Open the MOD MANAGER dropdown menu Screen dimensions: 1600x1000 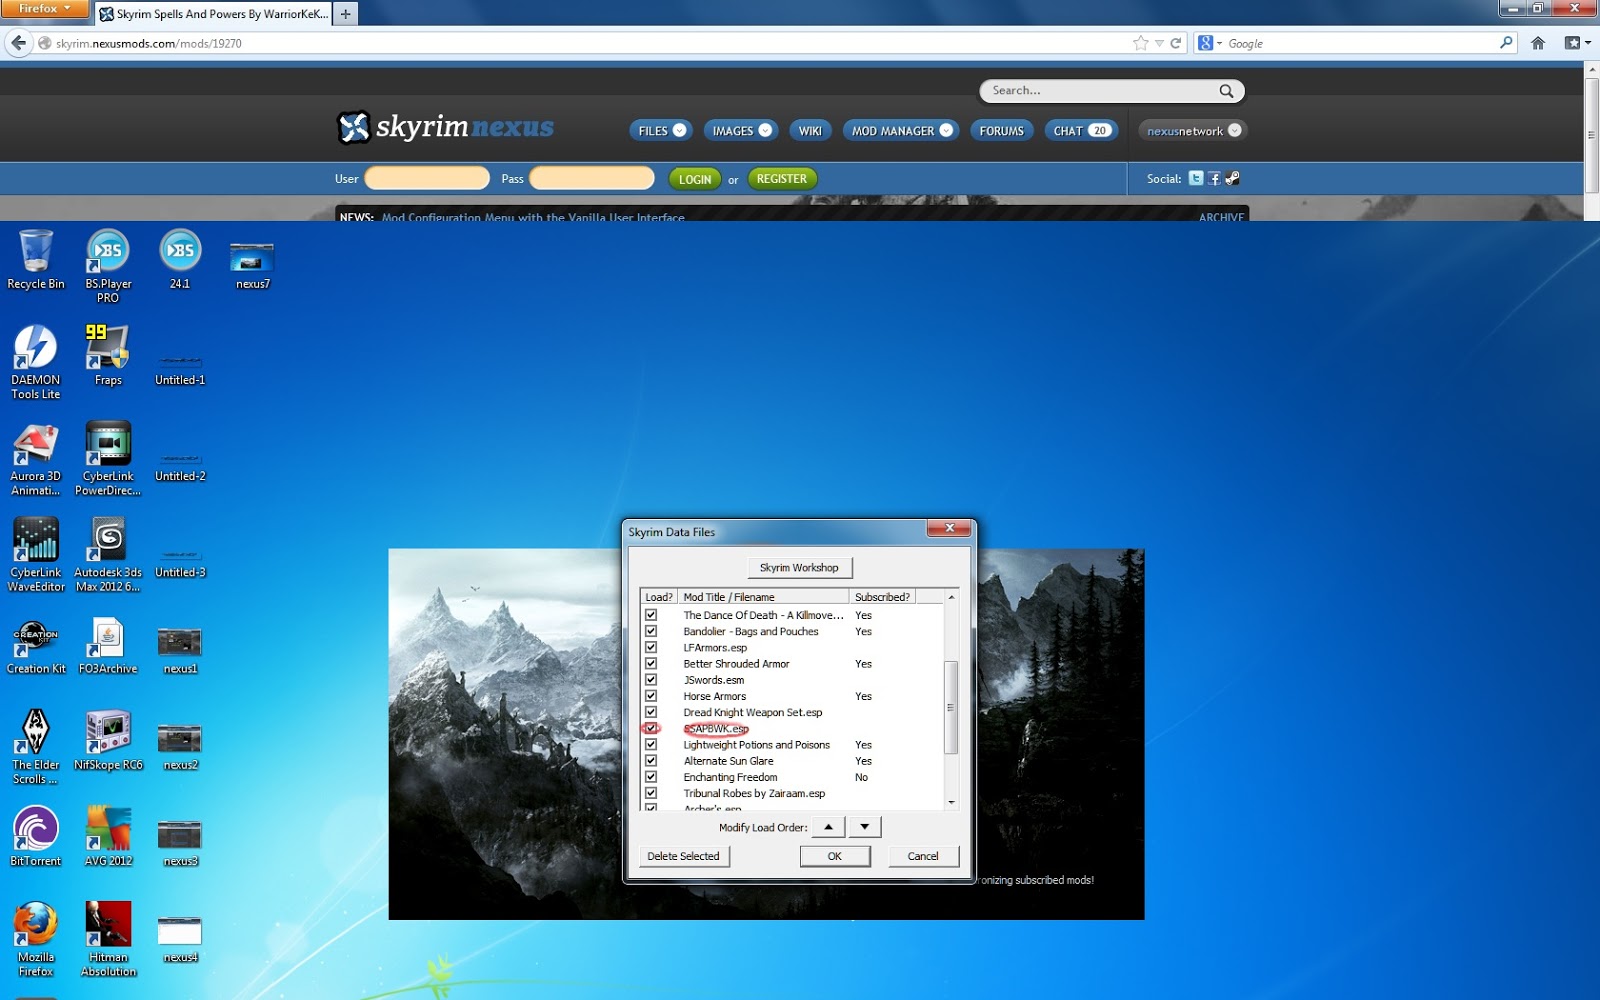(x=899, y=130)
